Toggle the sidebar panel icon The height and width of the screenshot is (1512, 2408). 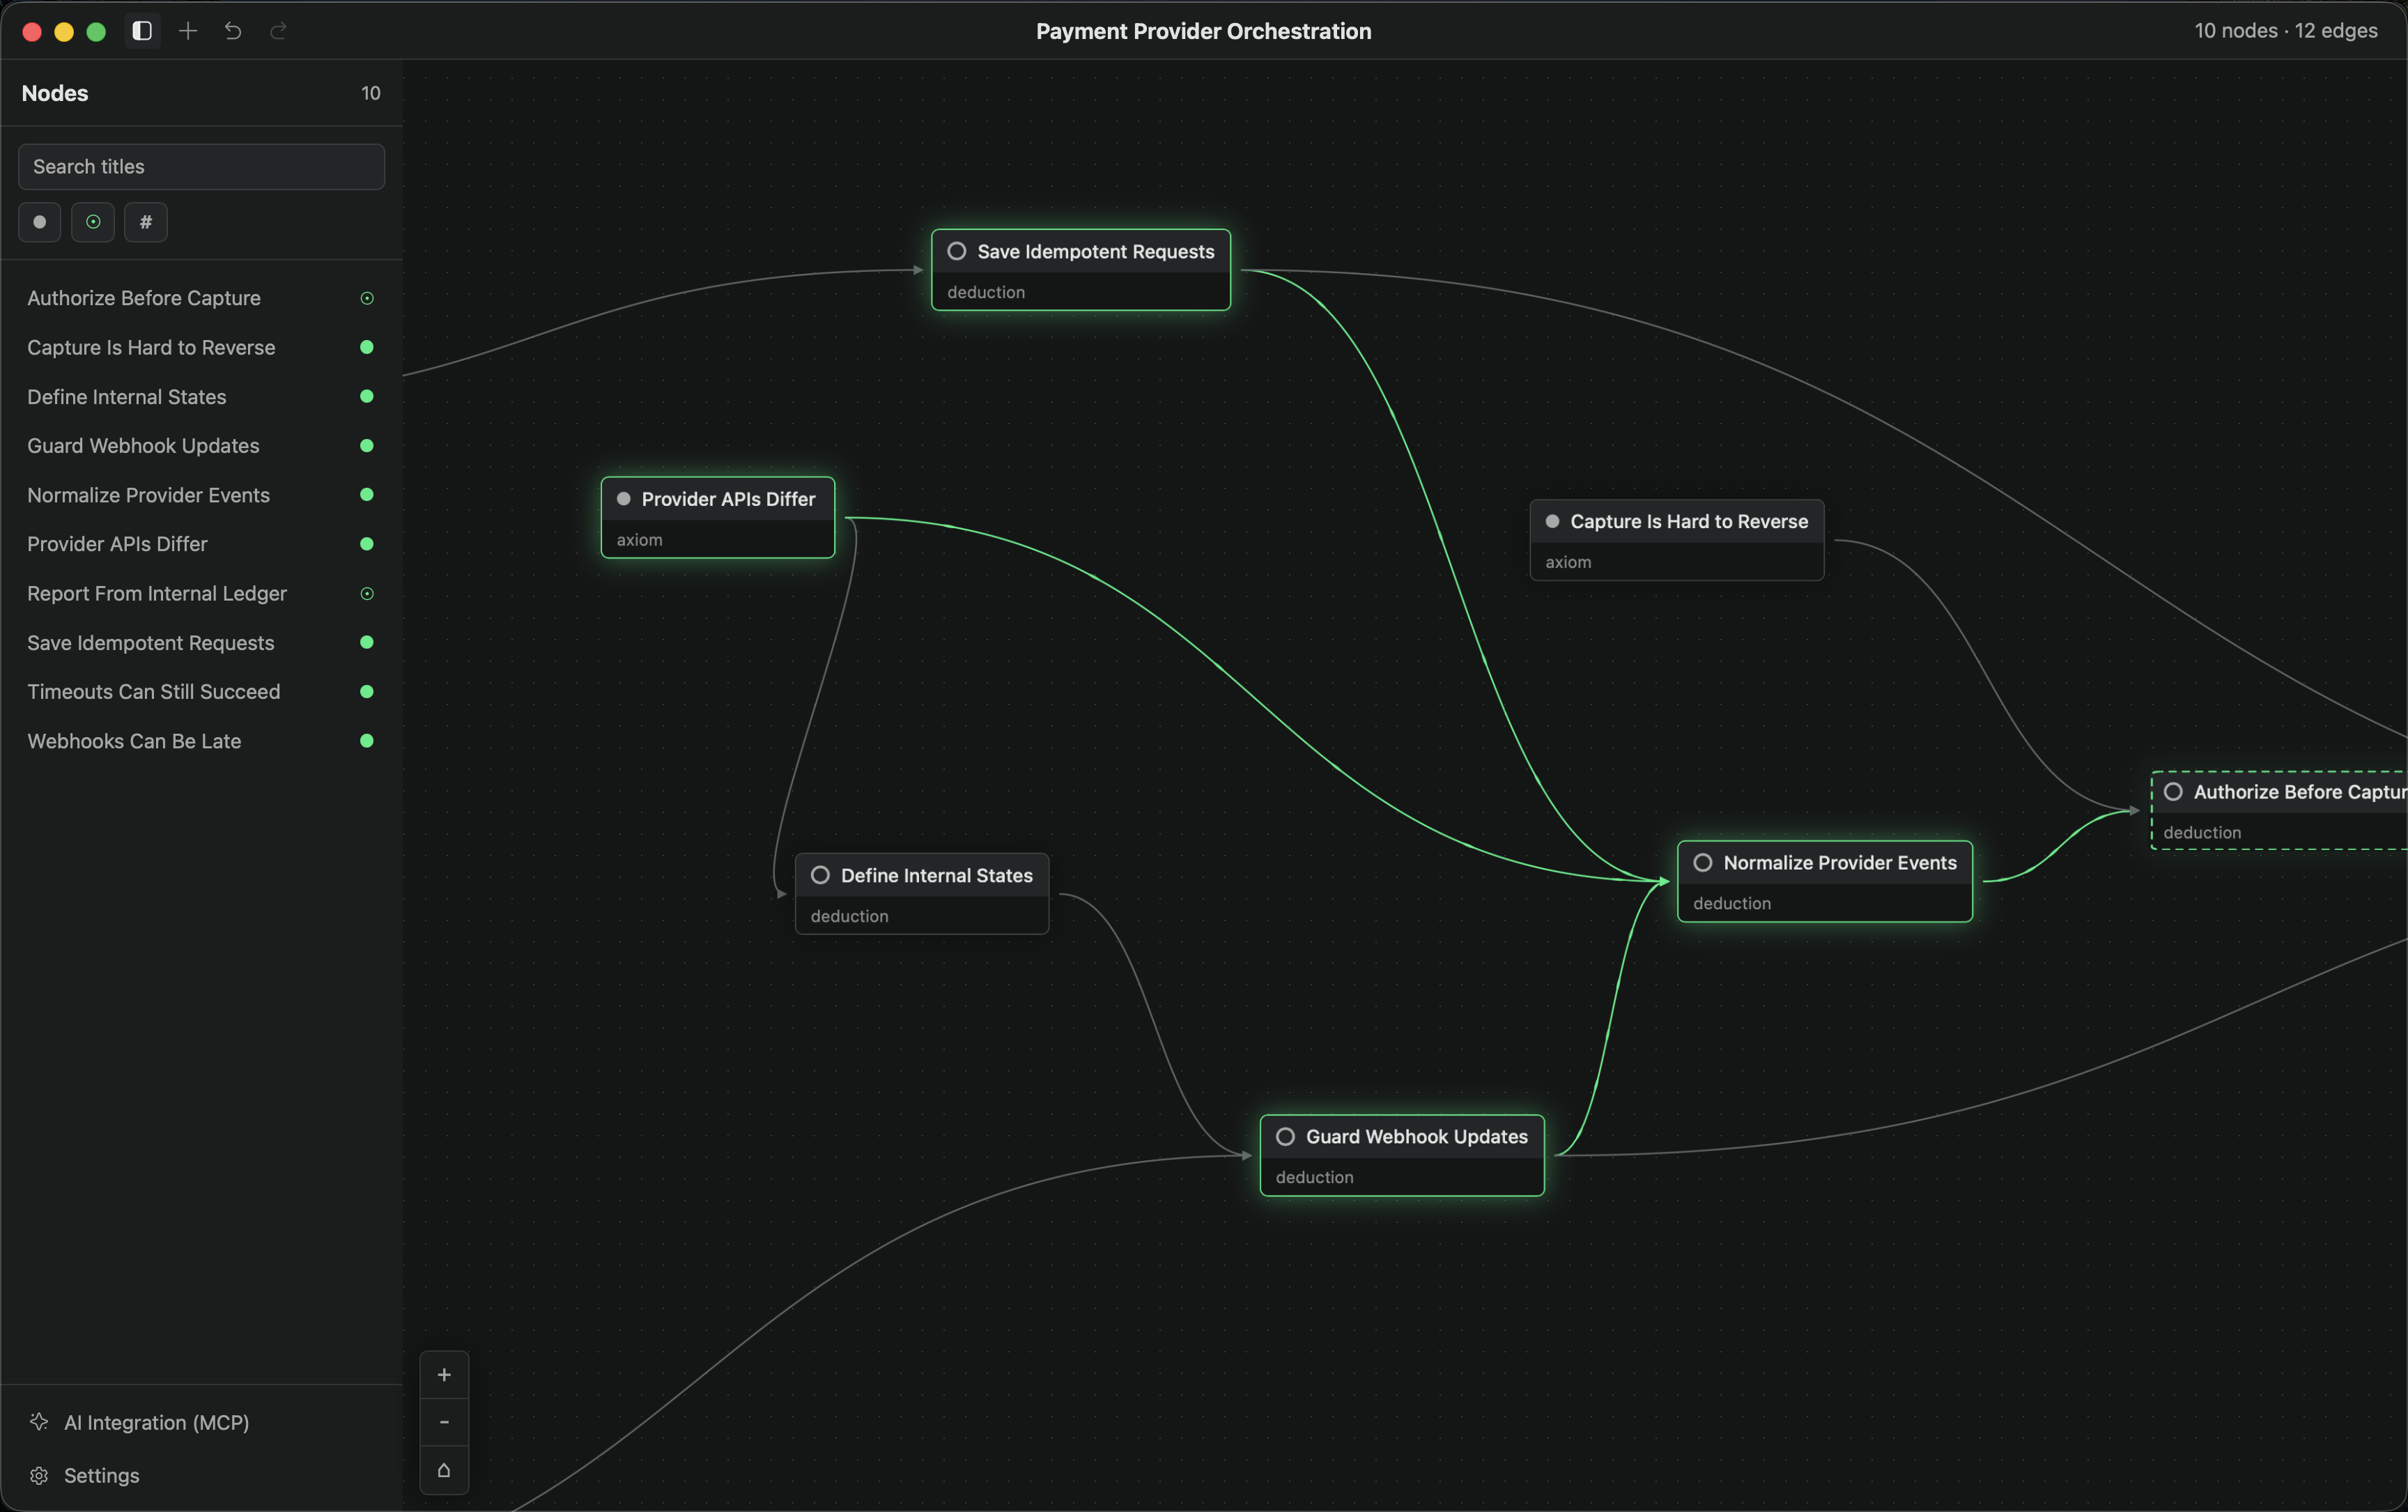[x=142, y=31]
